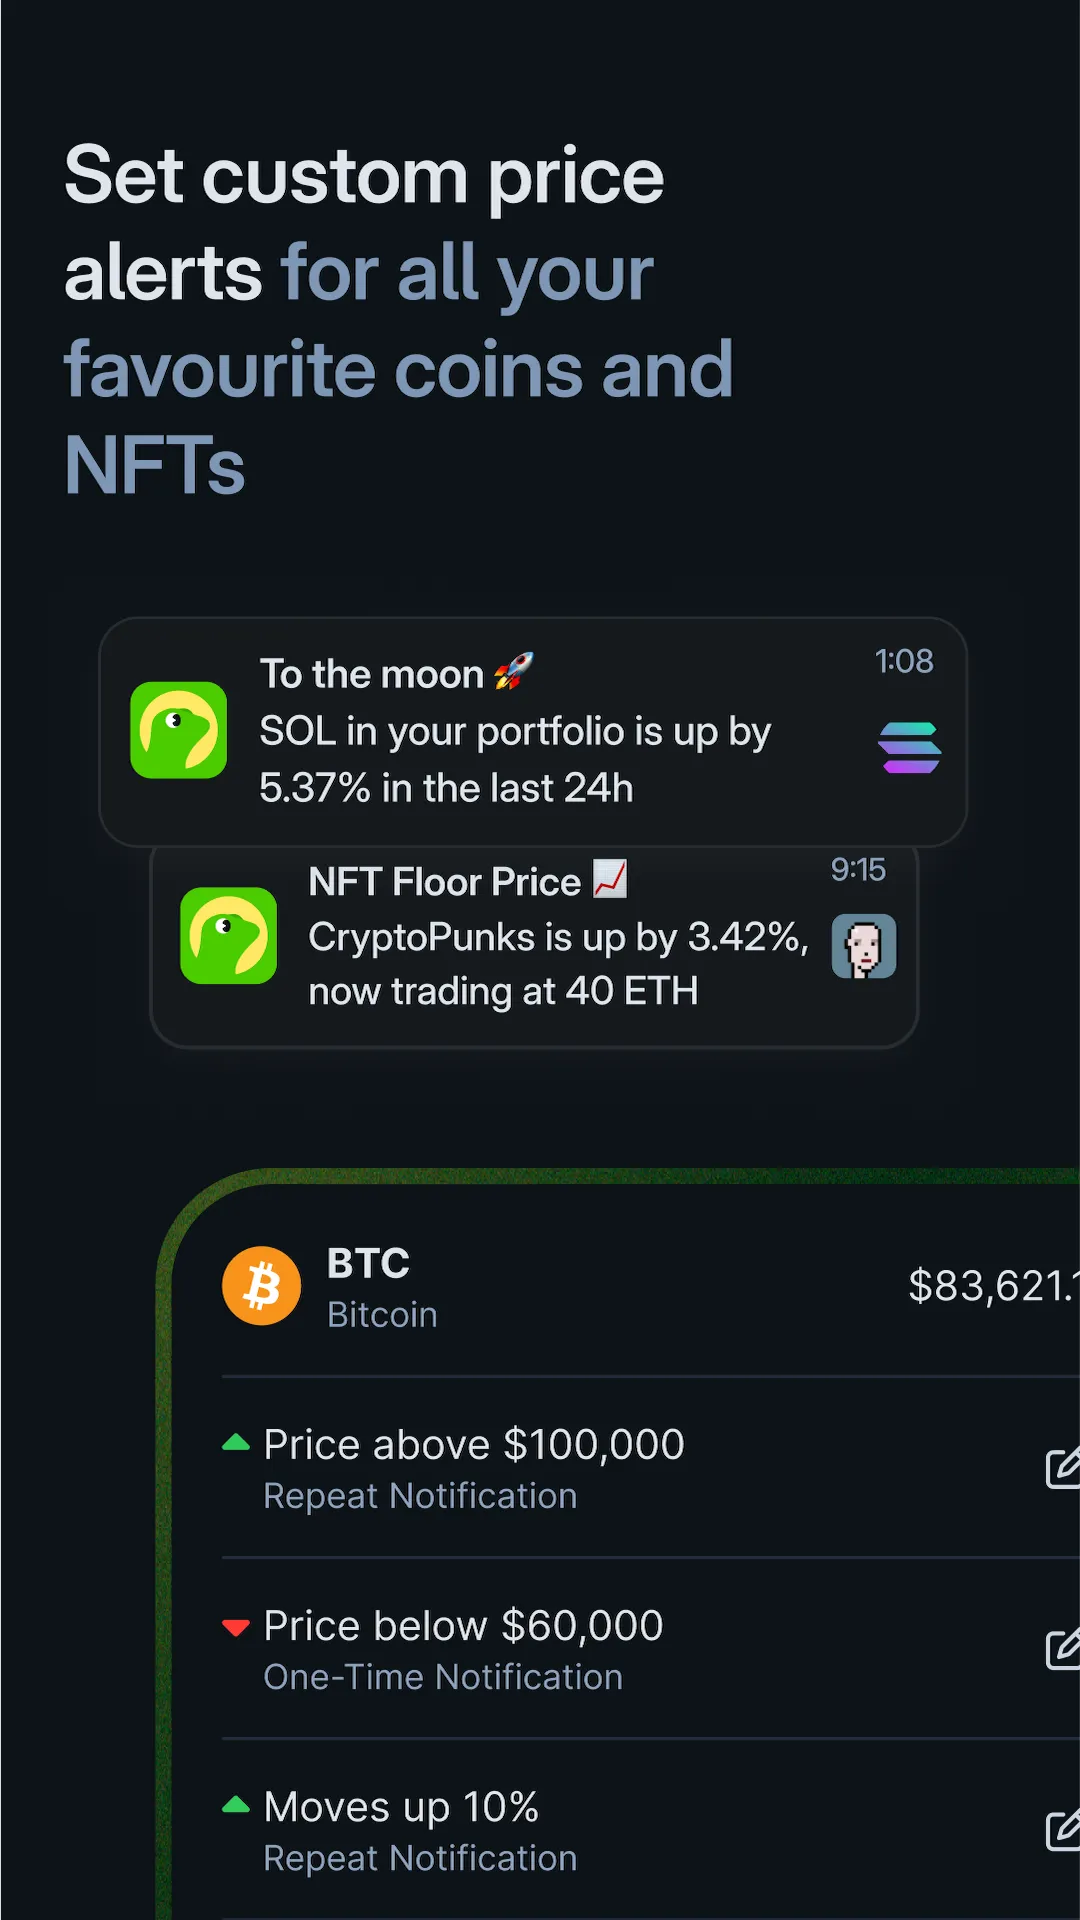Expand the SOL portfolio notification

click(533, 730)
